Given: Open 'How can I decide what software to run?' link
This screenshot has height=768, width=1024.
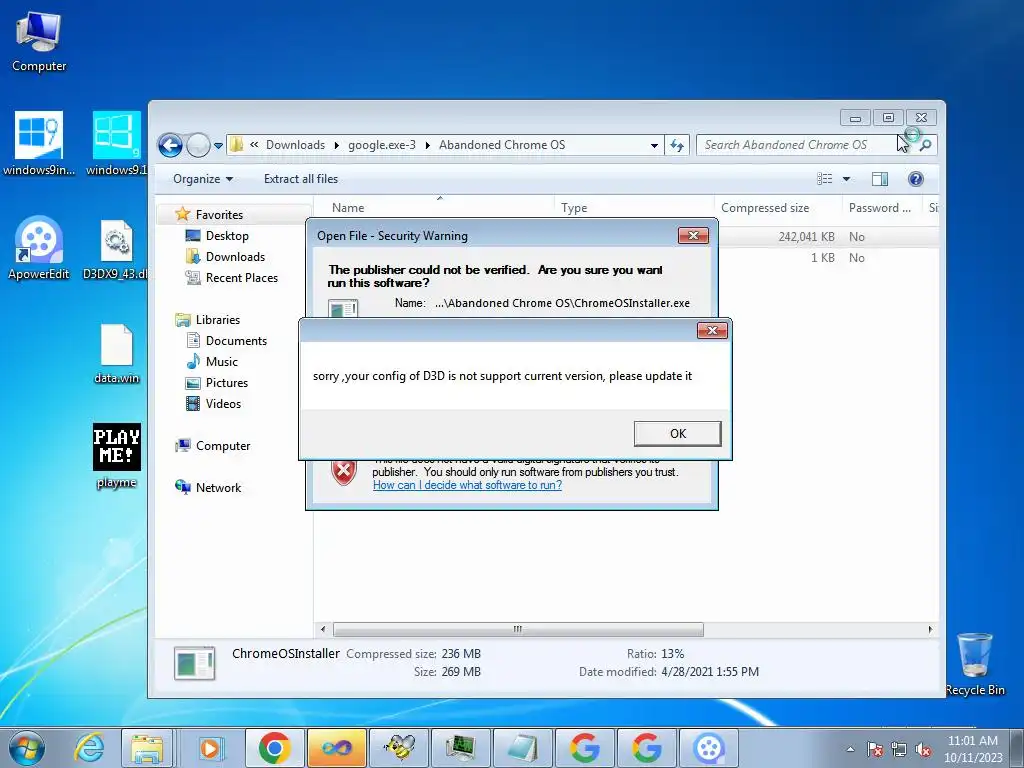Looking at the screenshot, I should point(467,485).
